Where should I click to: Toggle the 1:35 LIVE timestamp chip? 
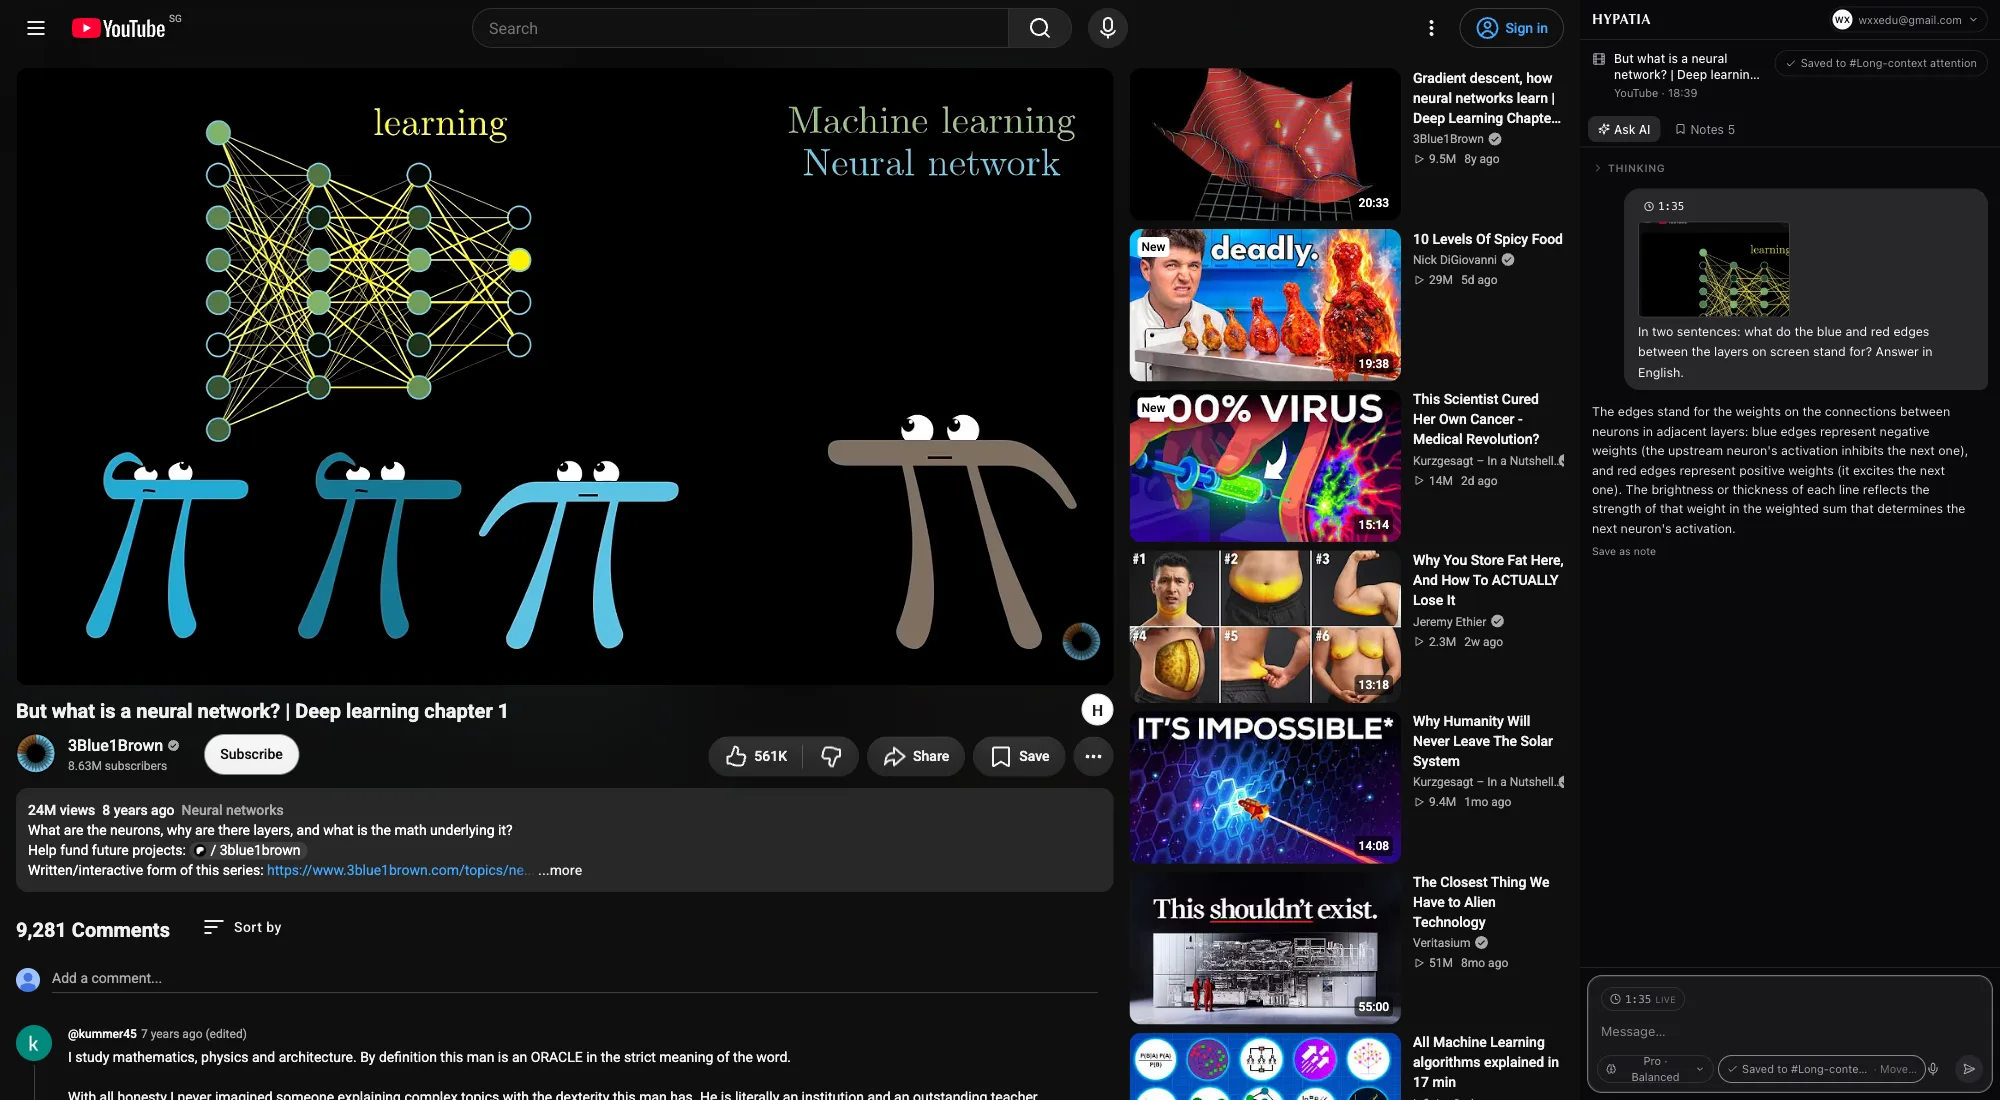[1642, 999]
